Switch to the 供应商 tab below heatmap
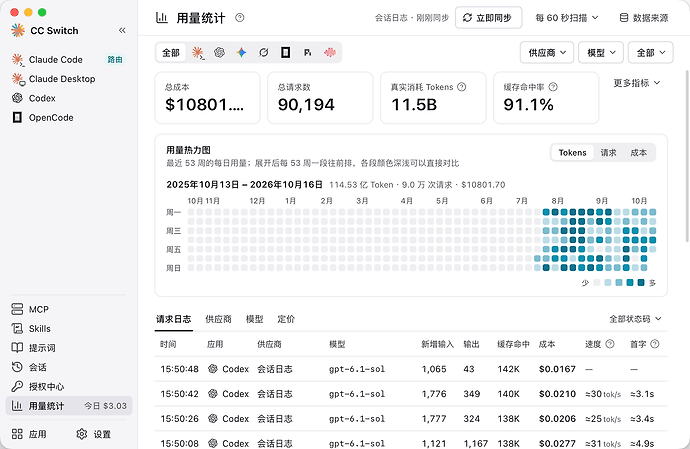690x449 pixels. pyautogui.click(x=218, y=319)
